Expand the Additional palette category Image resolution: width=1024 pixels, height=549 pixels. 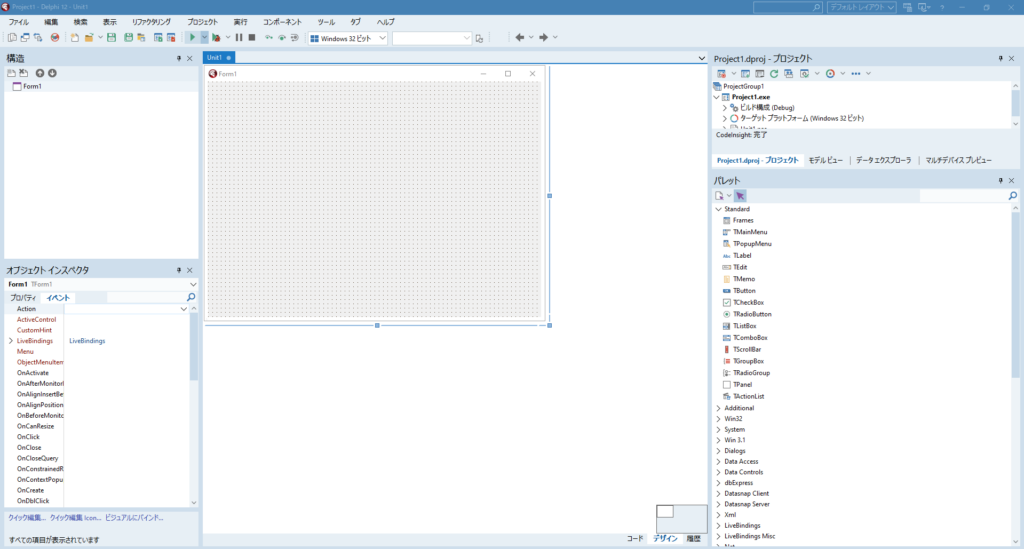(x=718, y=408)
